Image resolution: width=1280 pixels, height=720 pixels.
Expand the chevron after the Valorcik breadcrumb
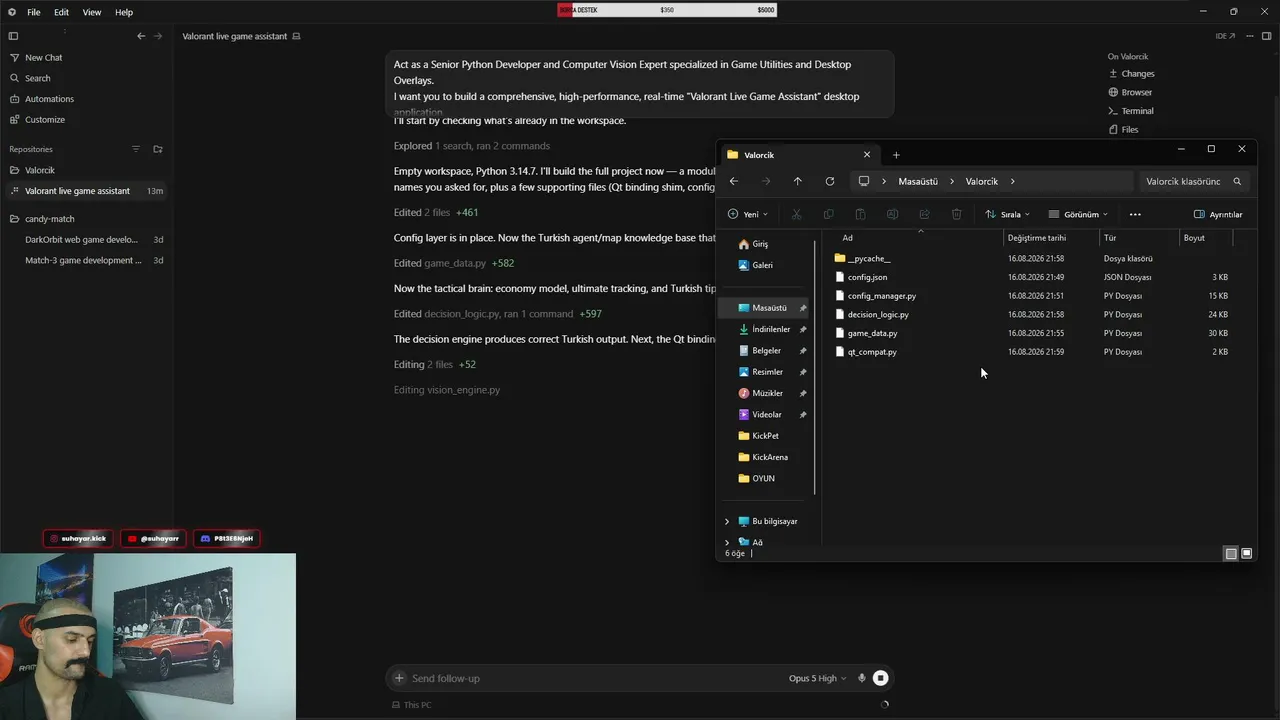pos(1012,182)
